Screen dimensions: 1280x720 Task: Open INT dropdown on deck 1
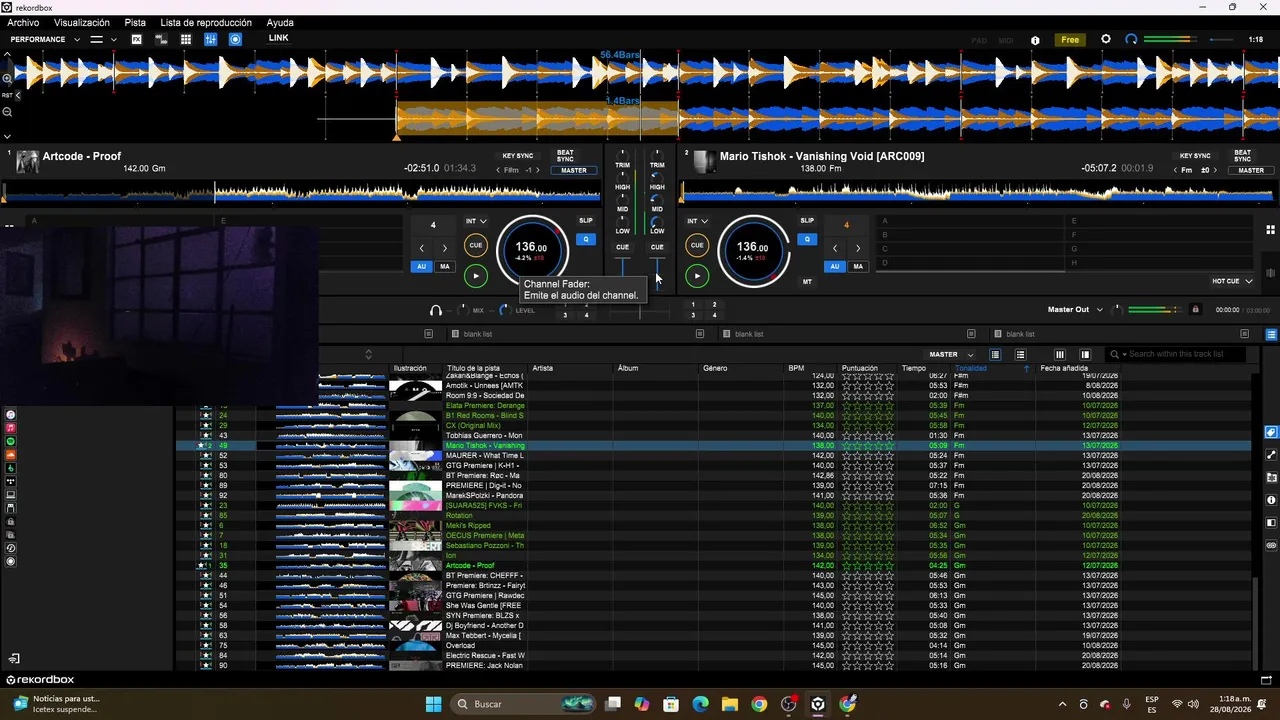point(476,221)
